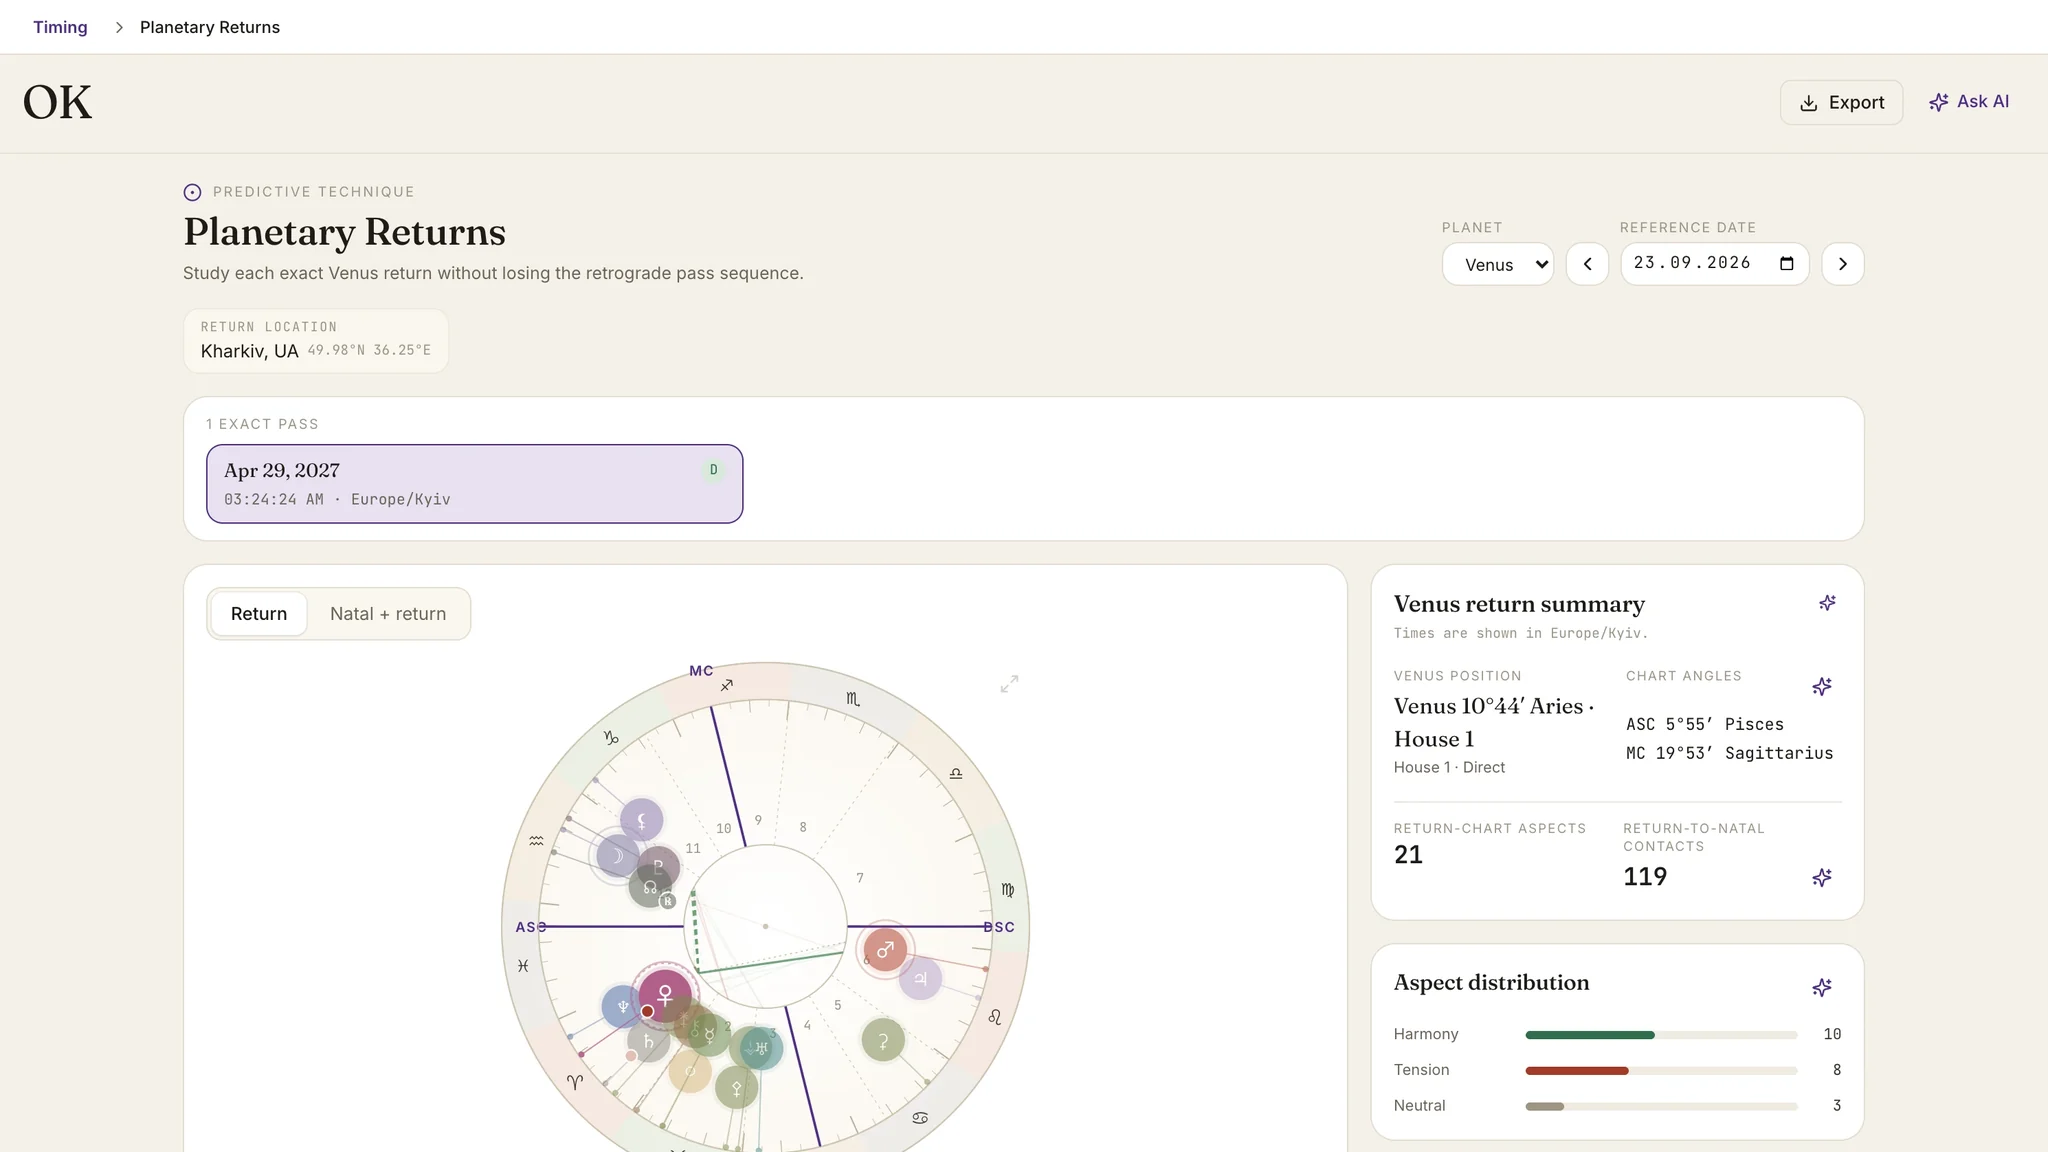This screenshot has width=2048, height=1152.
Task: Click the Black Moon Lilith glyph
Action: coord(641,821)
